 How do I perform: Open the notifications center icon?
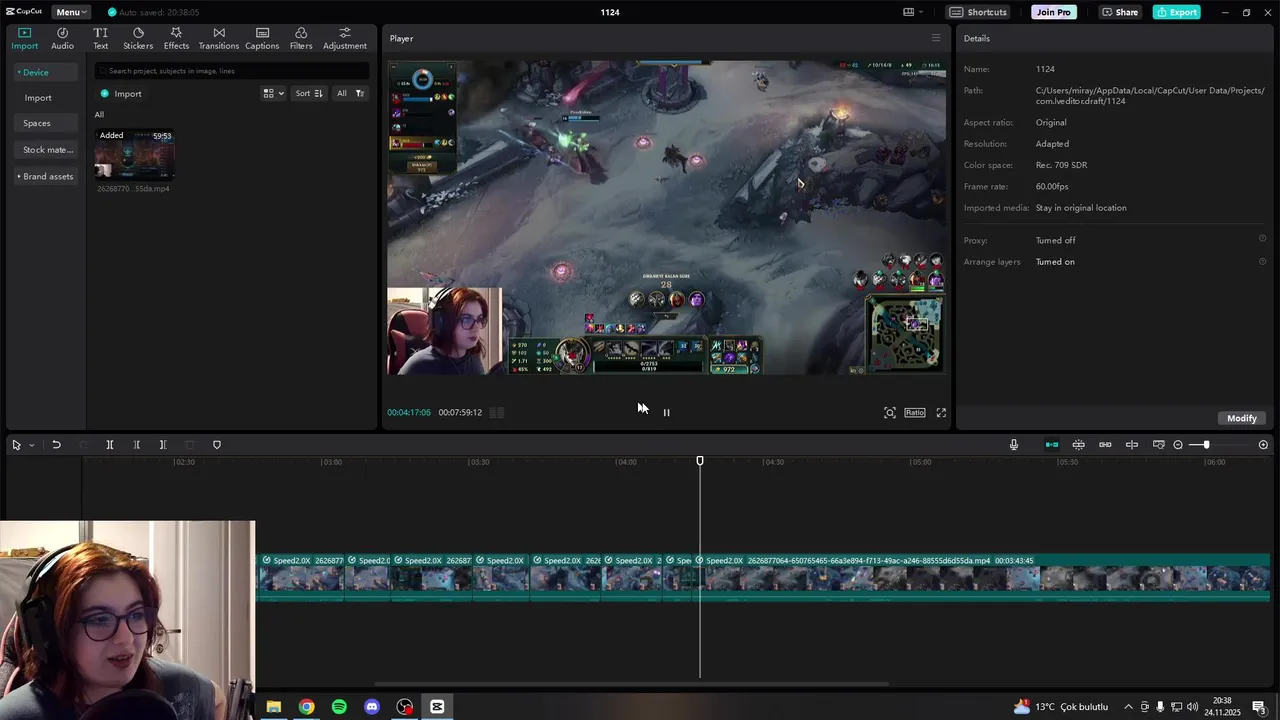coord(1259,707)
